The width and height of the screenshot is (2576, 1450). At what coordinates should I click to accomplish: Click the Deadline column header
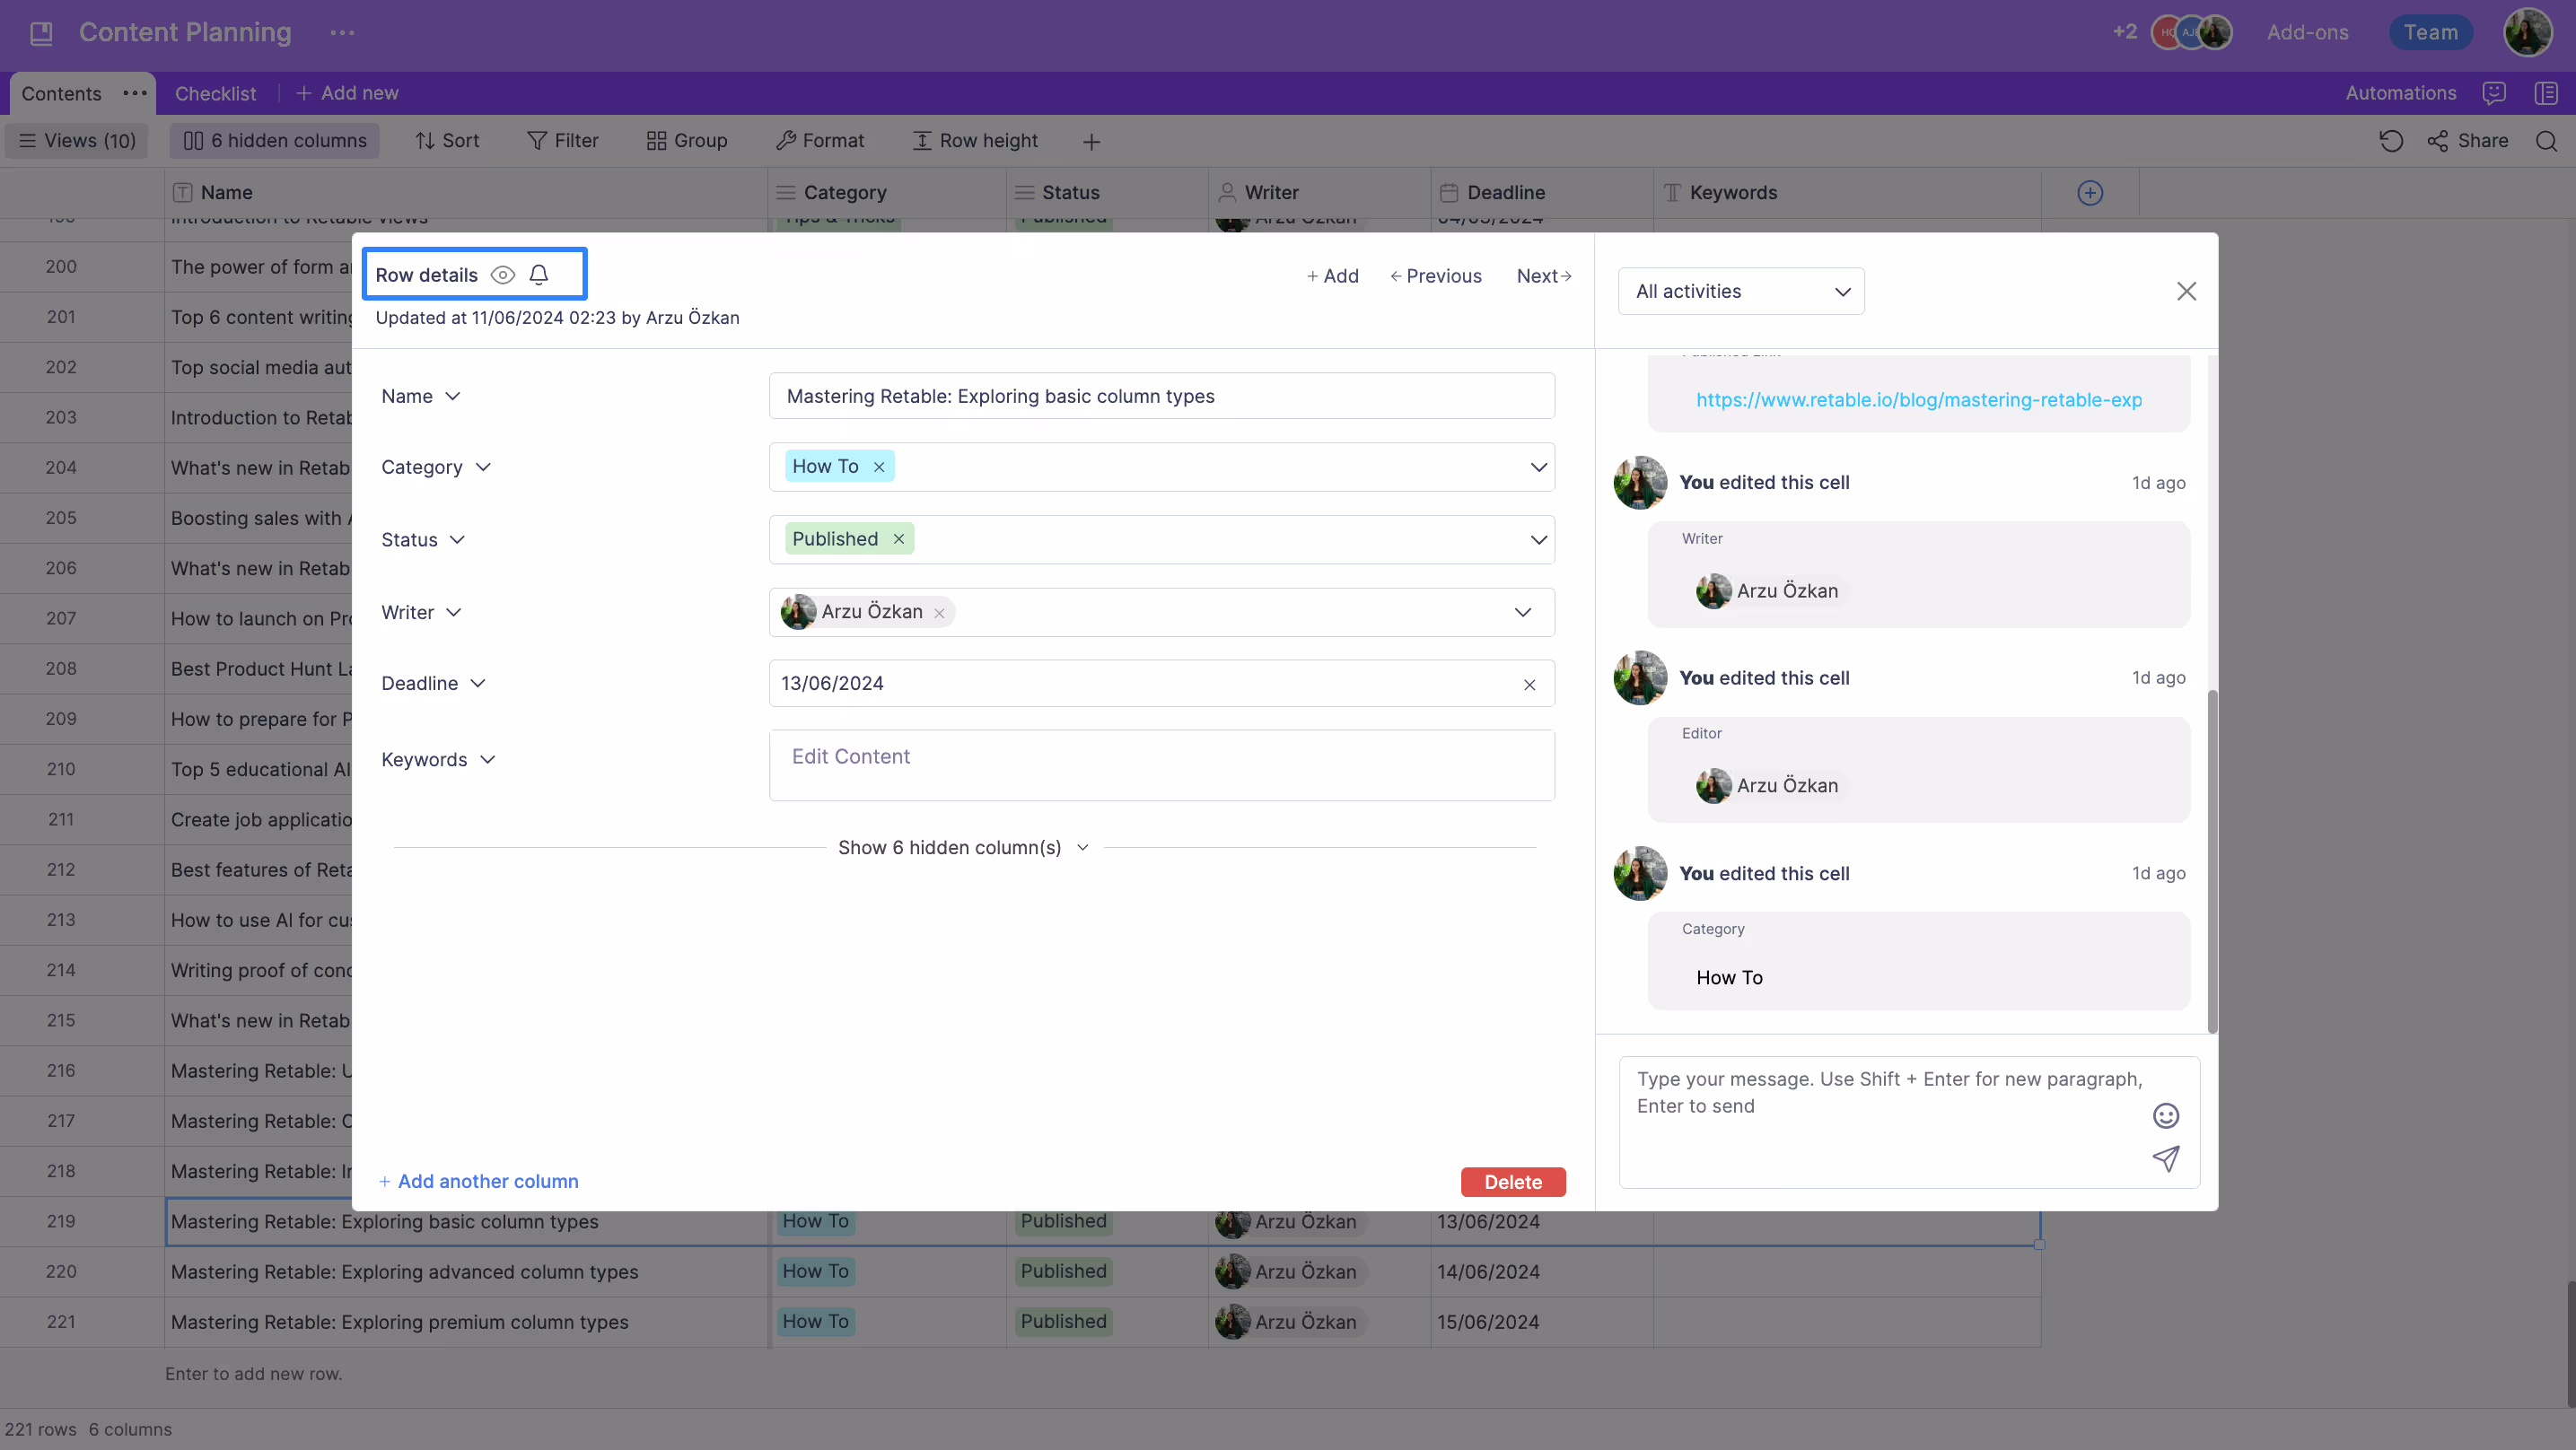[1541, 193]
